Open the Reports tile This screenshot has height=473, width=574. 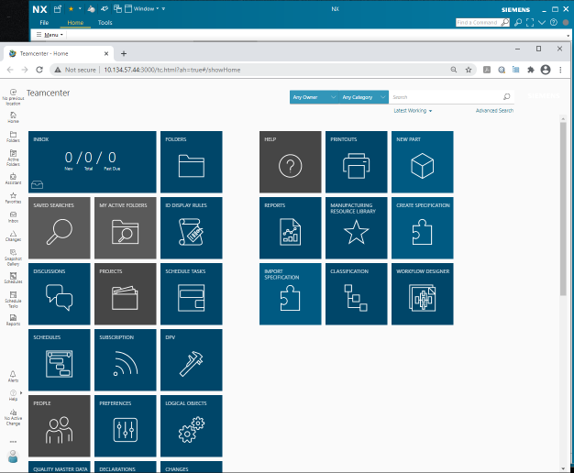pyautogui.click(x=290, y=228)
